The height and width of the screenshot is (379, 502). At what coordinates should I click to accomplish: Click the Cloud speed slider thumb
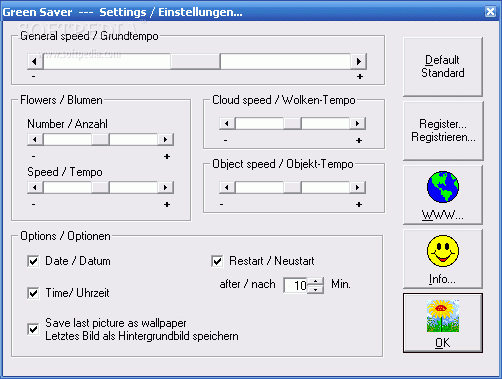(x=292, y=123)
